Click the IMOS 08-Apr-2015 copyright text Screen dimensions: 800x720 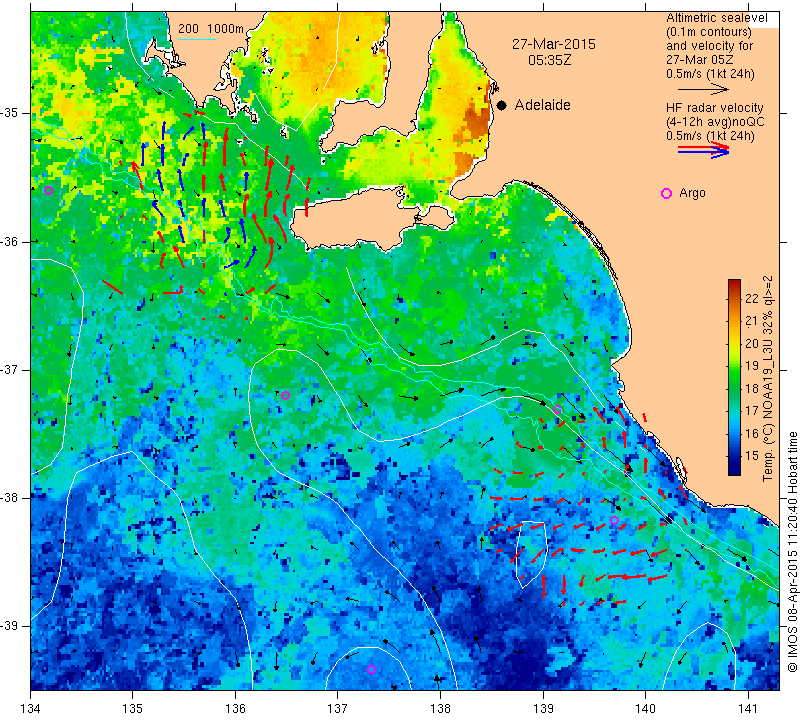(x=792, y=552)
